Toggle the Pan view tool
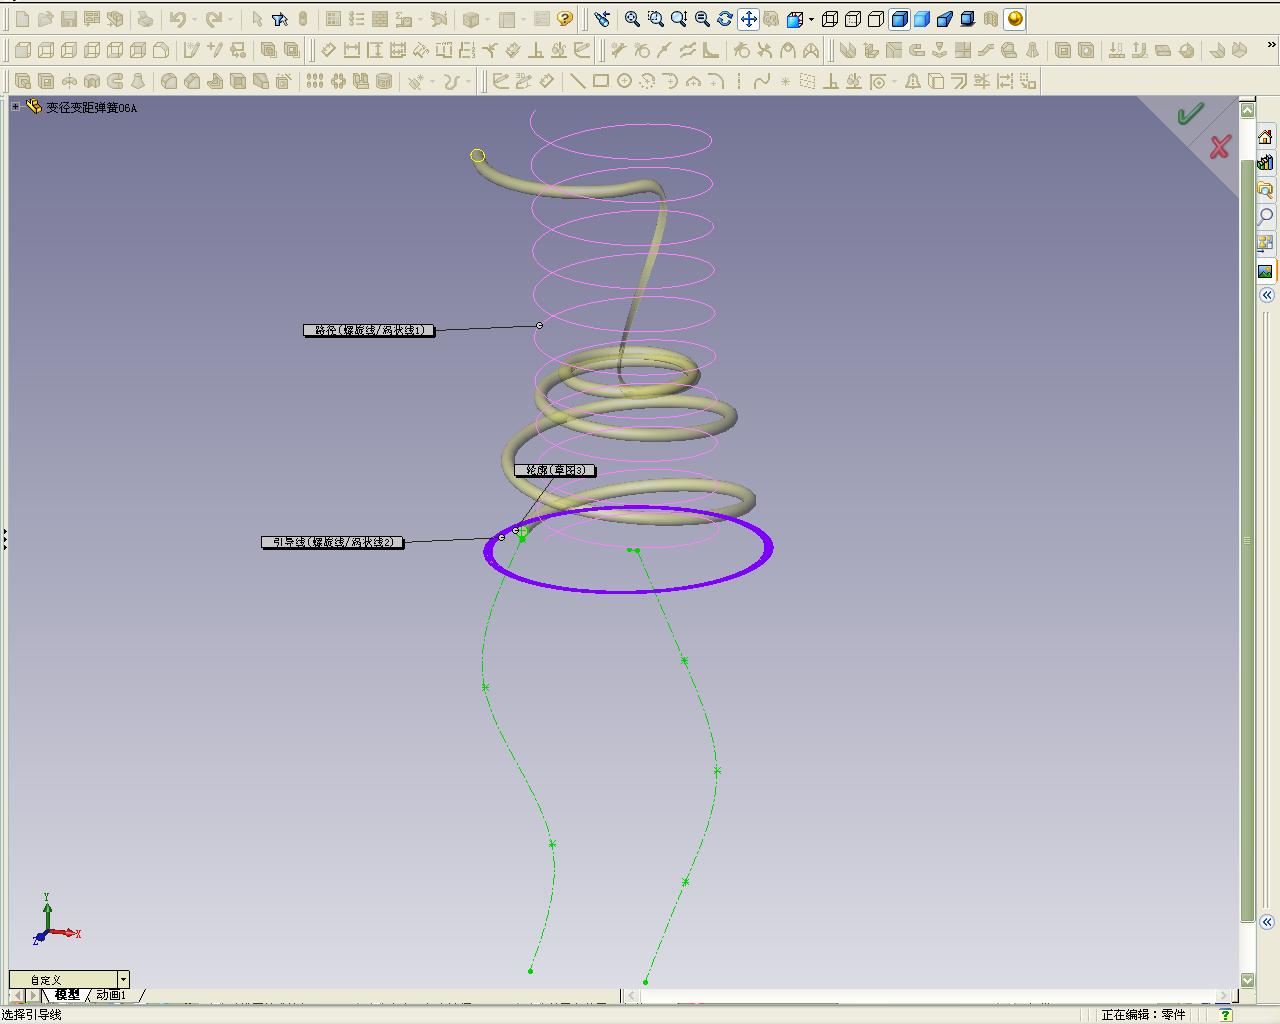 [x=747, y=19]
